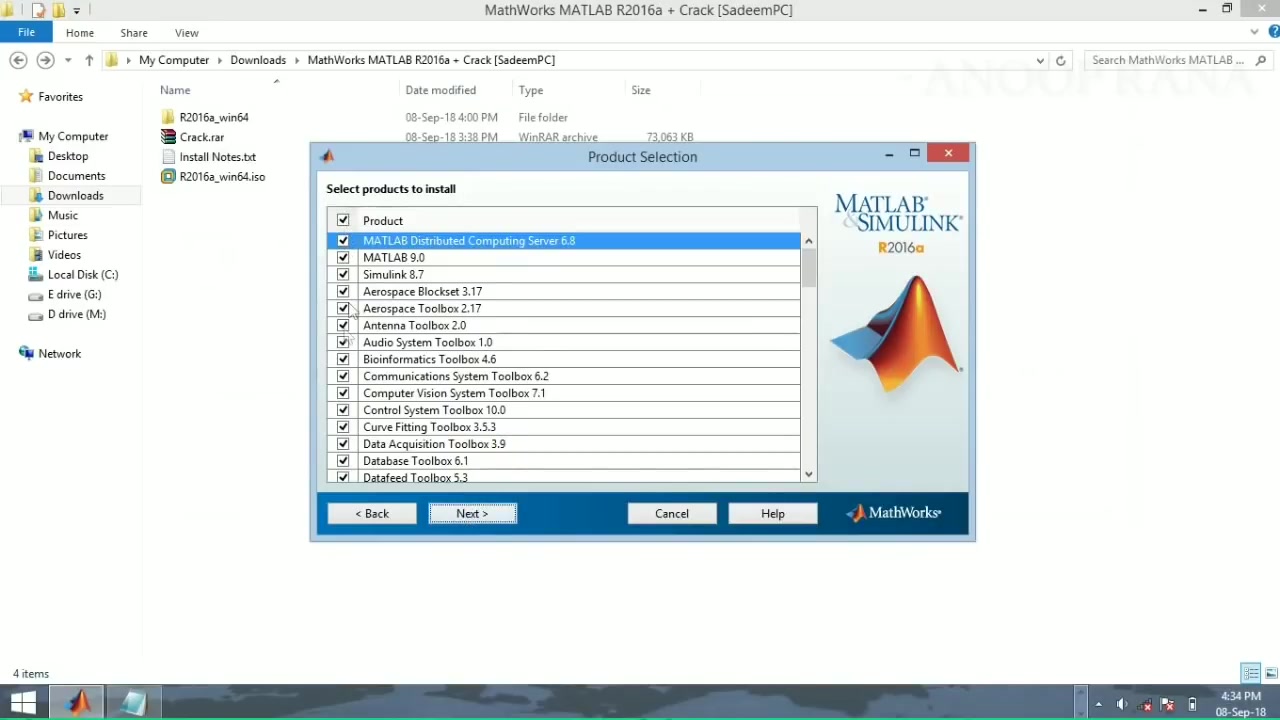Screen dimensions: 1280x720
Task: Uncheck the Aerospace Blockset 3.17 checkbox
Action: tap(343, 292)
